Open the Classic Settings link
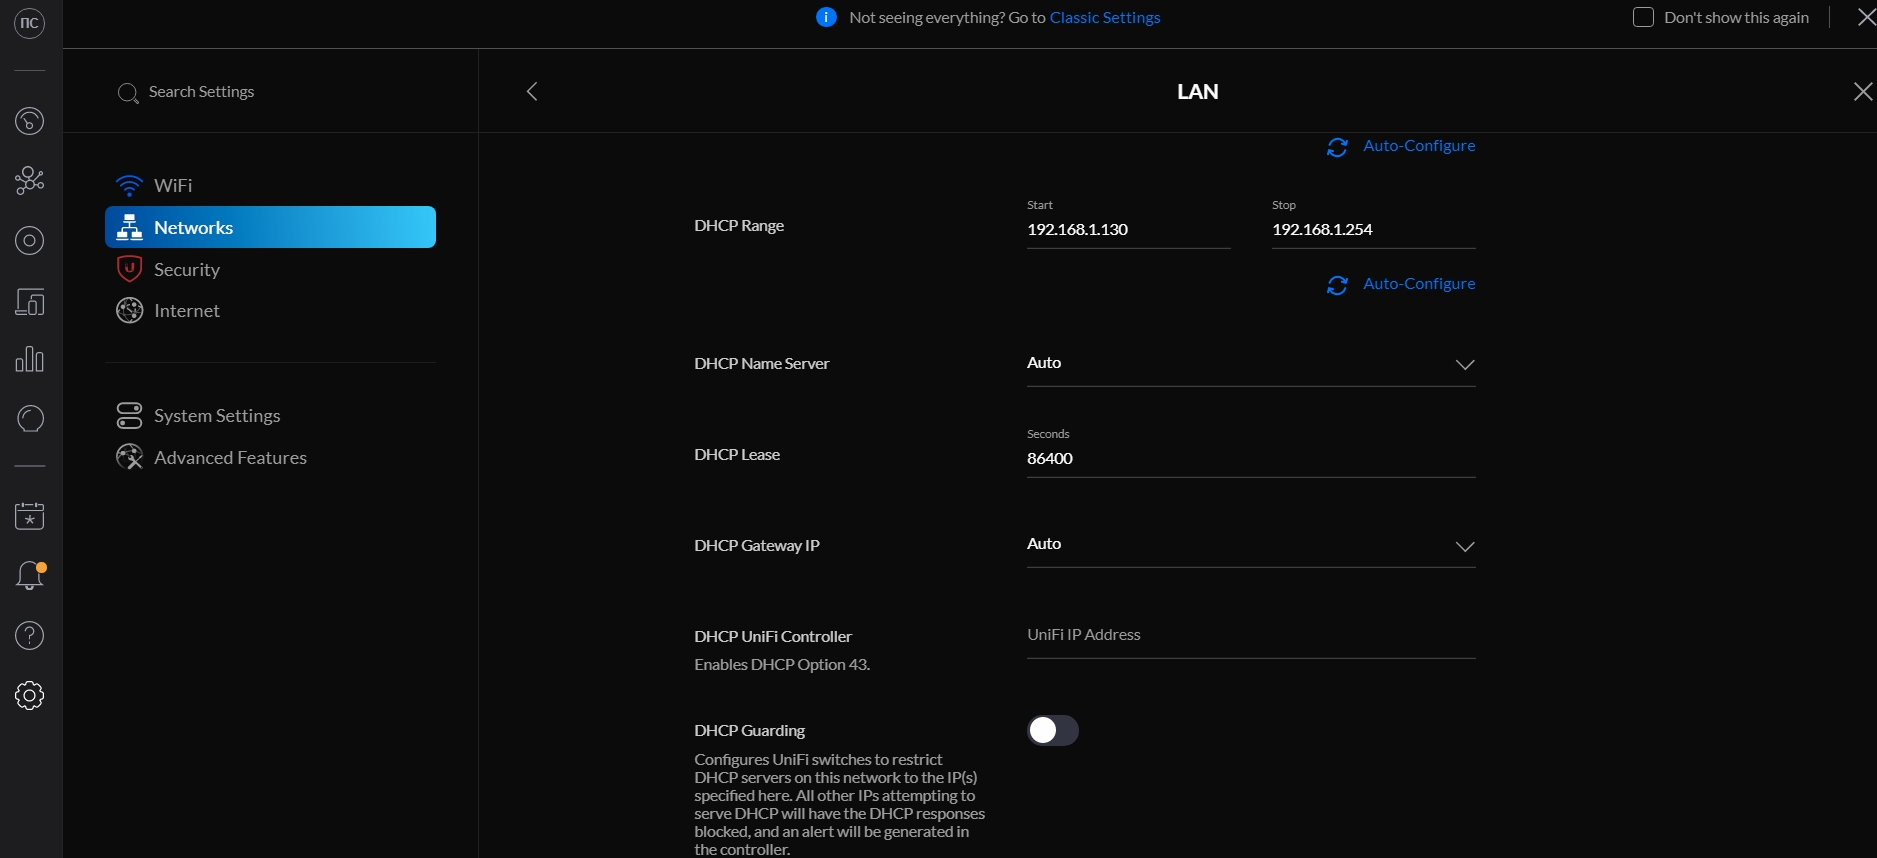The width and height of the screenshot is (1877, 858). [1105, 17]
